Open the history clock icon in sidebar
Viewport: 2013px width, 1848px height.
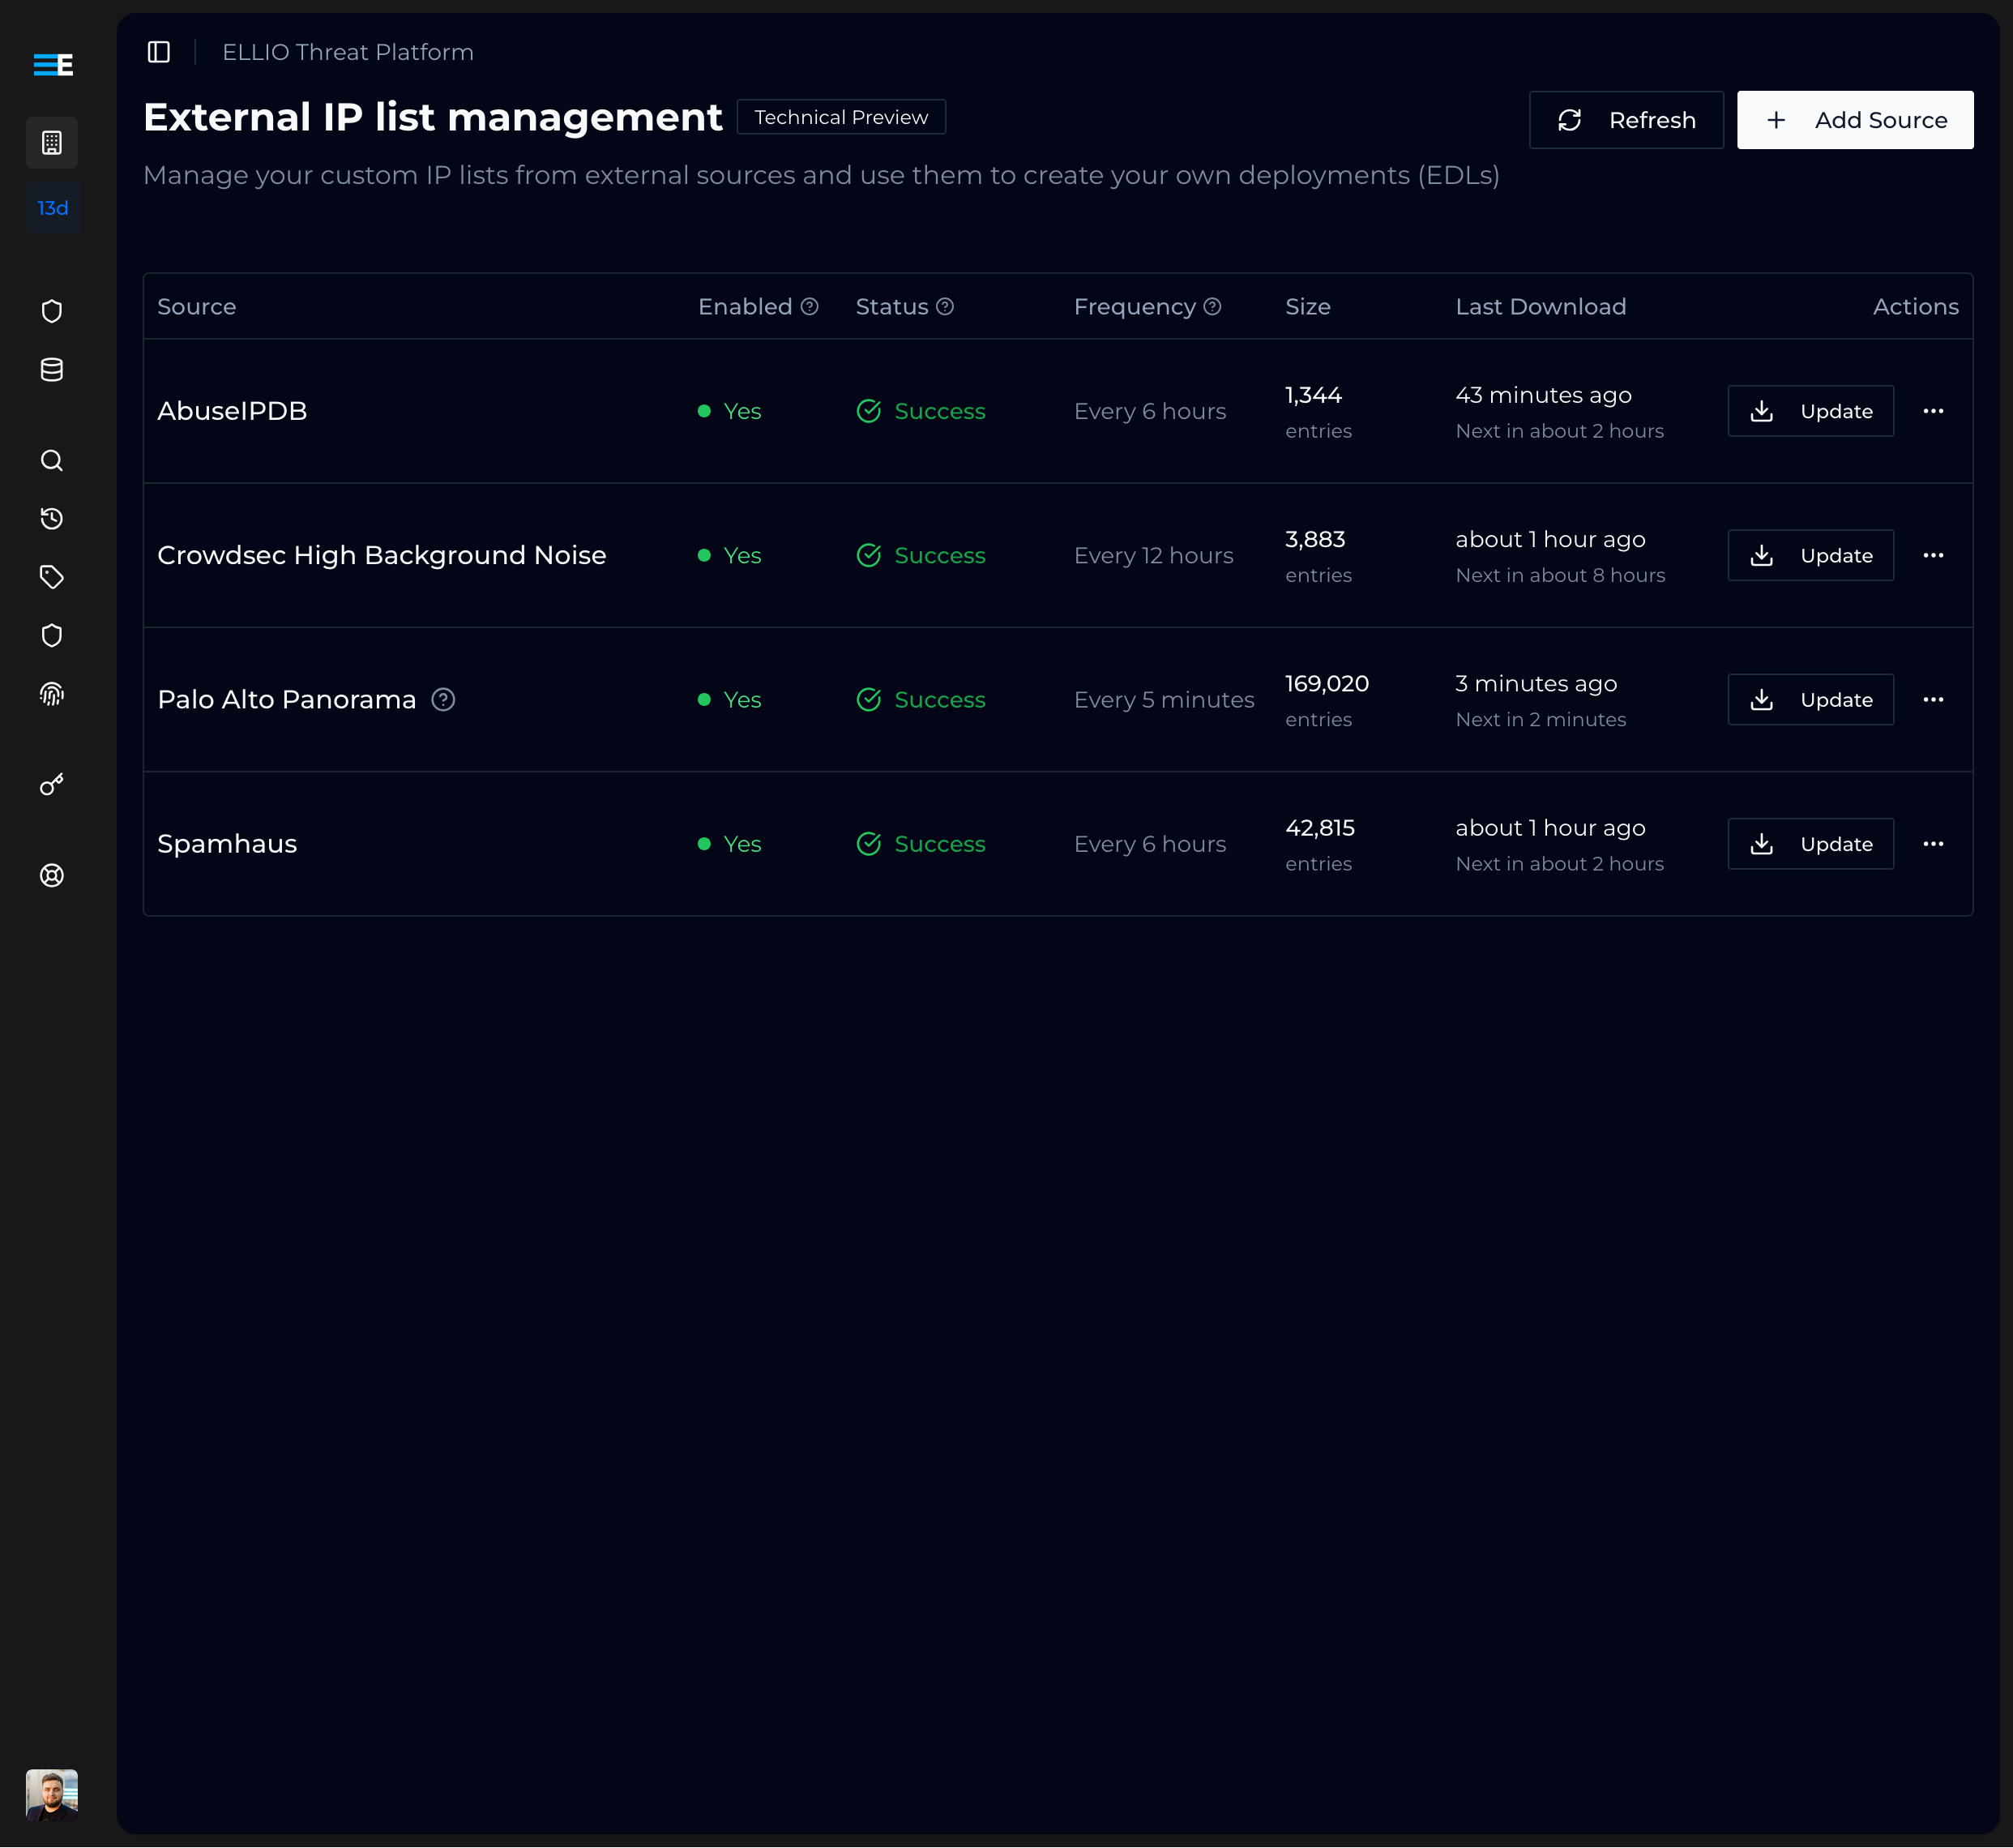pos(52,518)
